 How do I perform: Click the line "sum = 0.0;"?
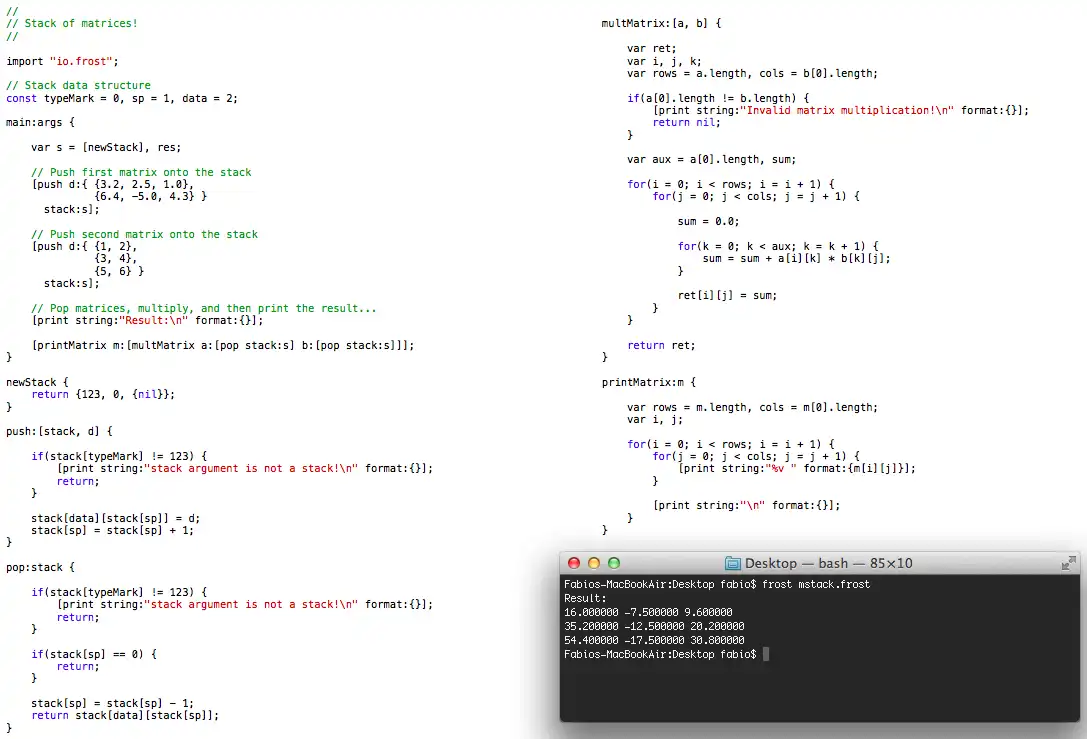[708, 221]
